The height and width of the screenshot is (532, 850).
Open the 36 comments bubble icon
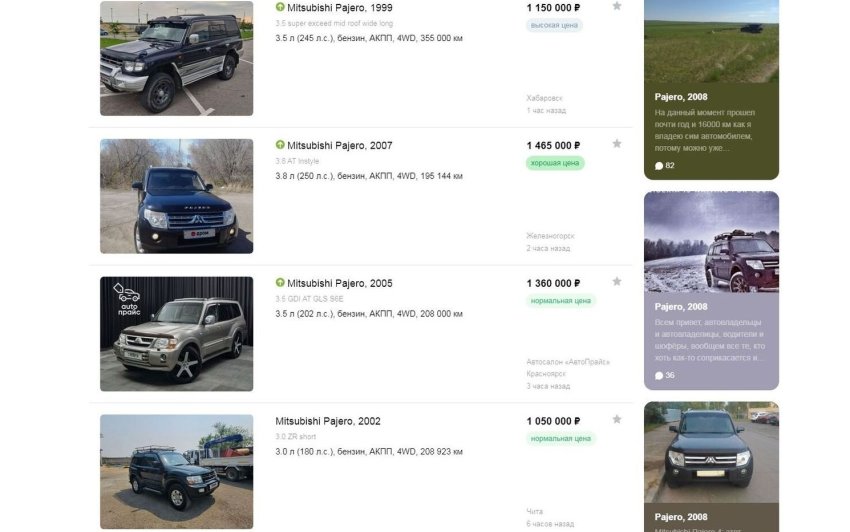point(659,376)
